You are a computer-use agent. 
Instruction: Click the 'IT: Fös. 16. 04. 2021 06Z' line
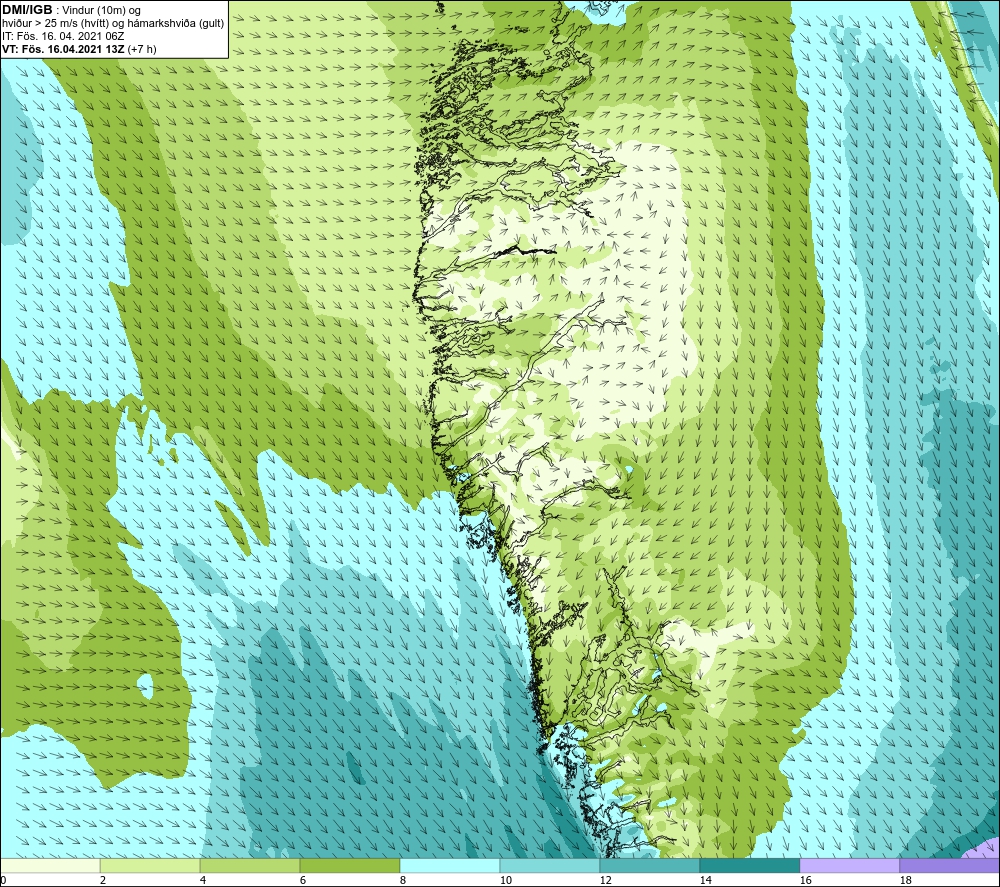click(63, 36)
